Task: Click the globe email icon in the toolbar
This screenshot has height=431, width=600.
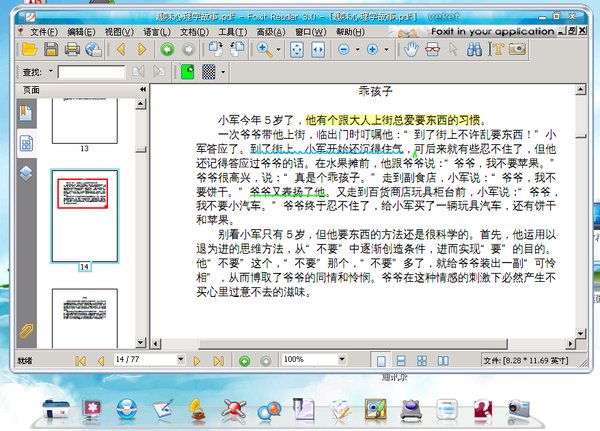Action: (x=93, y=49)
